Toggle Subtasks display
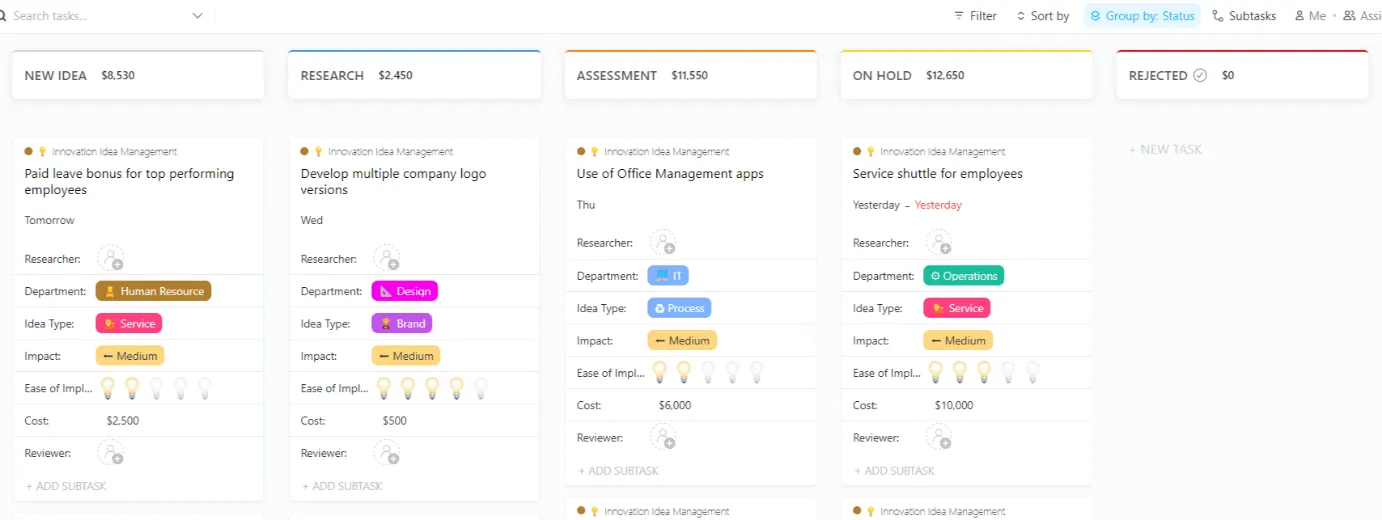 tap(1244, 16)
